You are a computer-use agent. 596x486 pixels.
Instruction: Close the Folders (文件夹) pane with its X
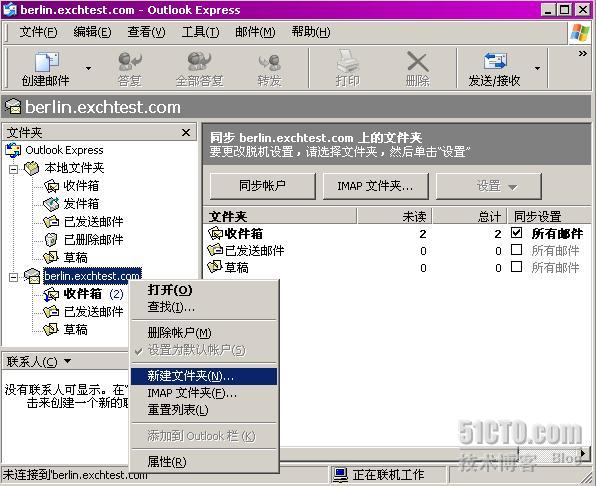(186, 132)
